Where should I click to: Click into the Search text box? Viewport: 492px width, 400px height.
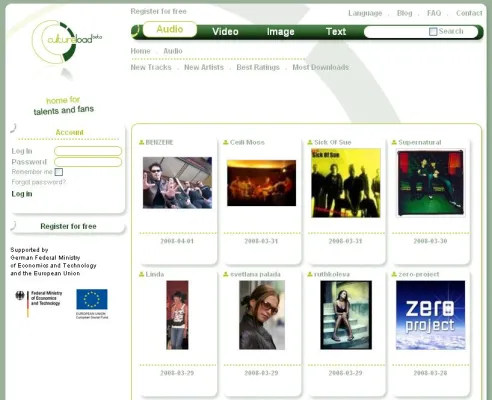click(396, 32)
